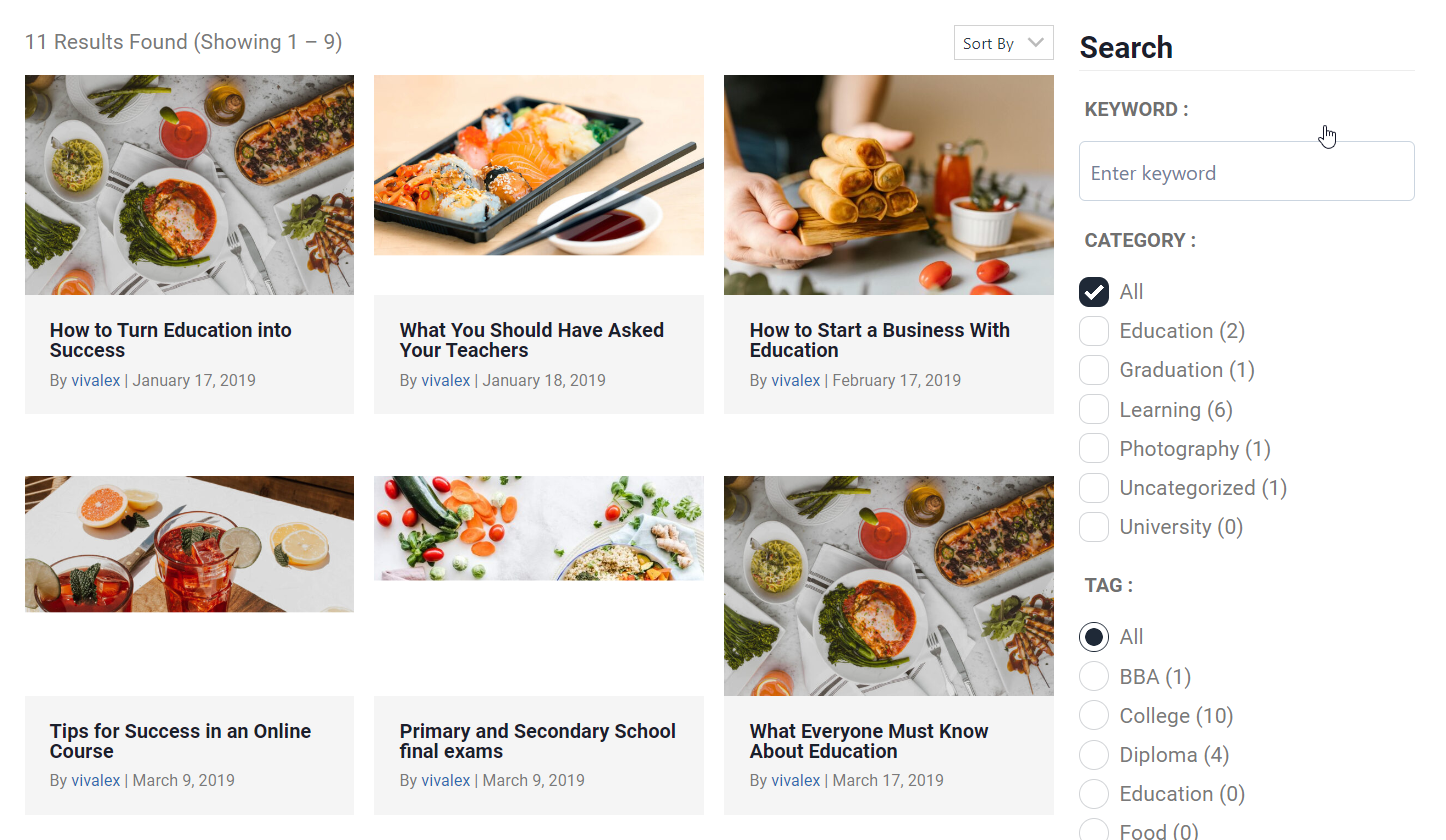Tick the University (0) category checkbox

pyautogui.click(x=1094, y=527)
